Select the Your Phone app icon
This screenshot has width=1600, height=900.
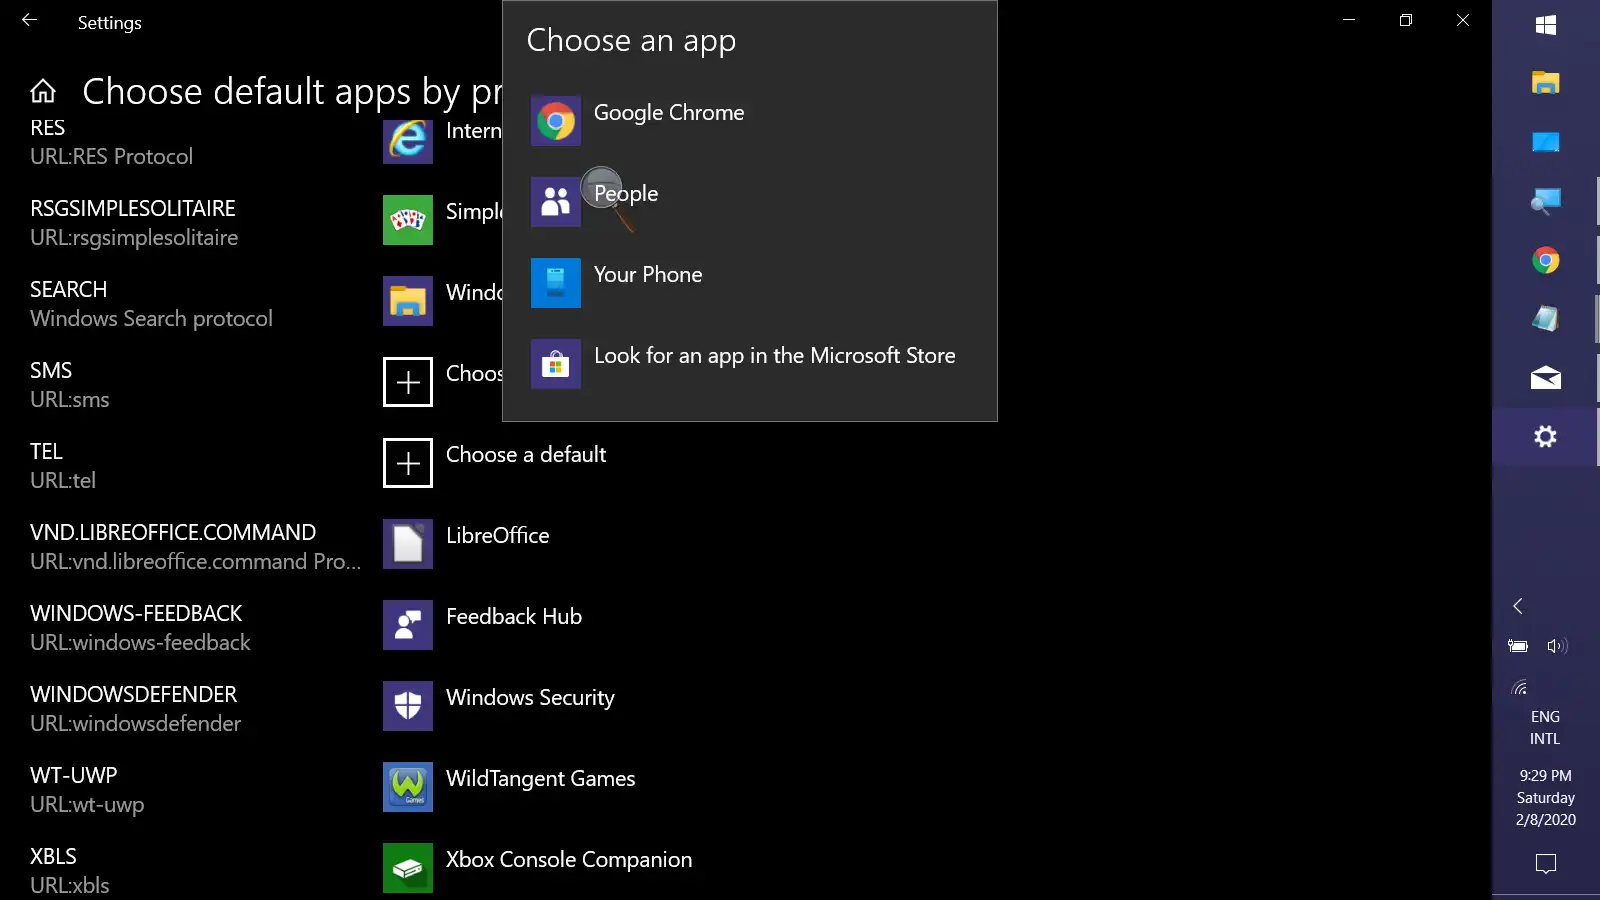(x=556, y=283)
